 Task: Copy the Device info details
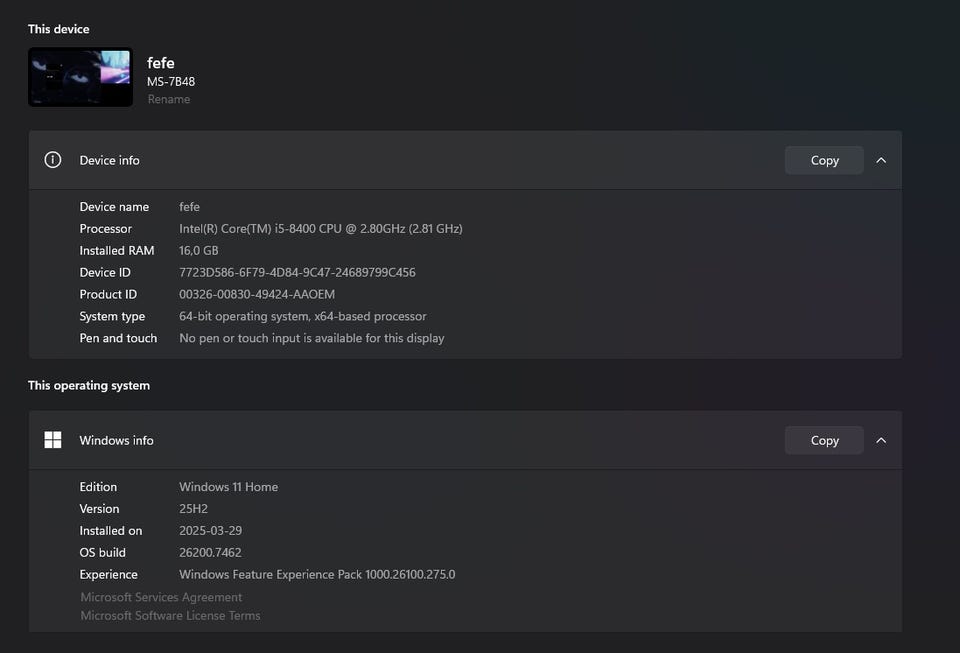tap(824, 160)
